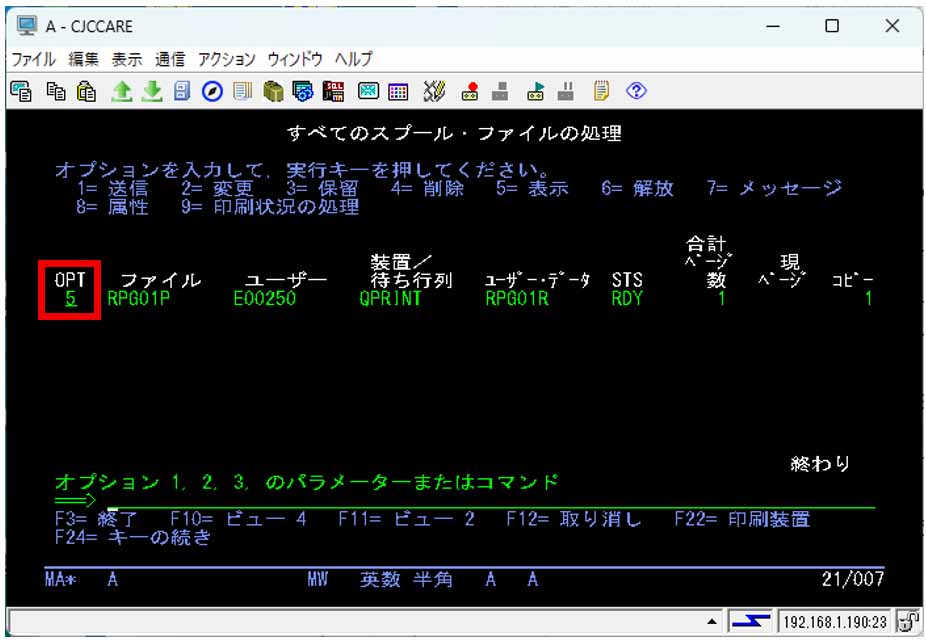Click the OPT input field for RPG01P
This screenshot has height=640, width=926.
[x=69, y=298]
